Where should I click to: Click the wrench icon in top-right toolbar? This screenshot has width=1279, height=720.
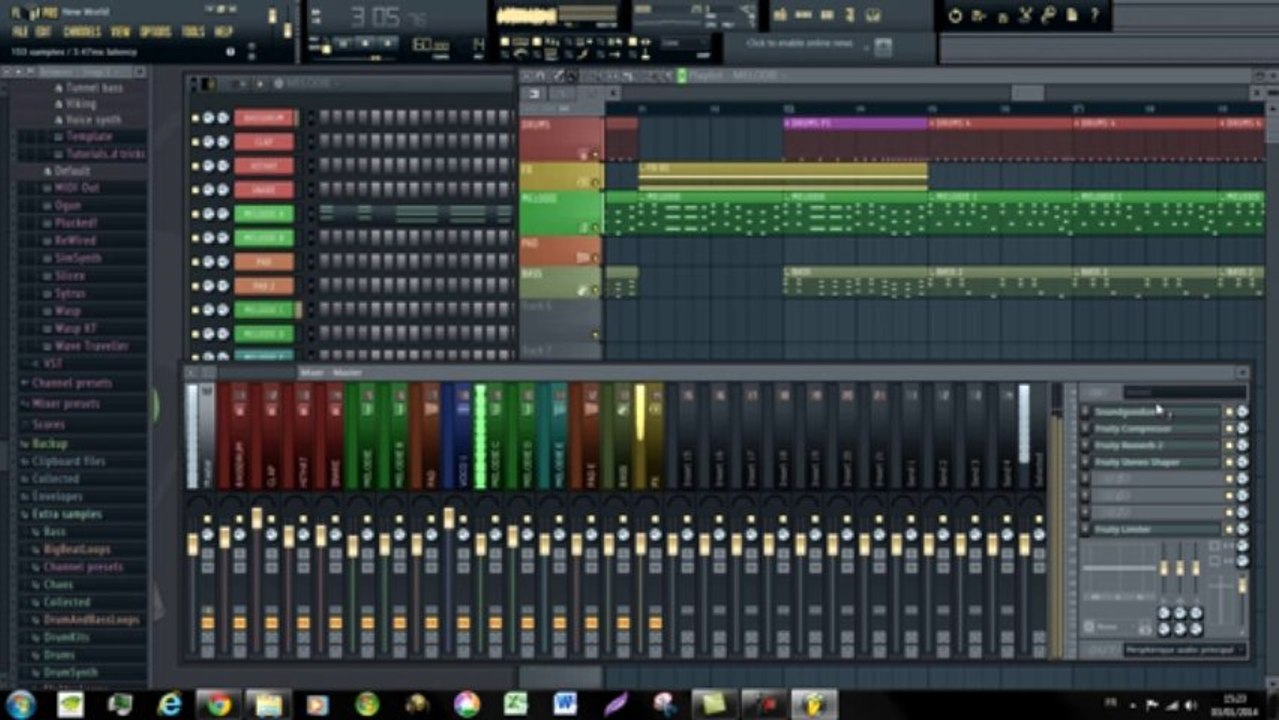(x=1049, y=15)
